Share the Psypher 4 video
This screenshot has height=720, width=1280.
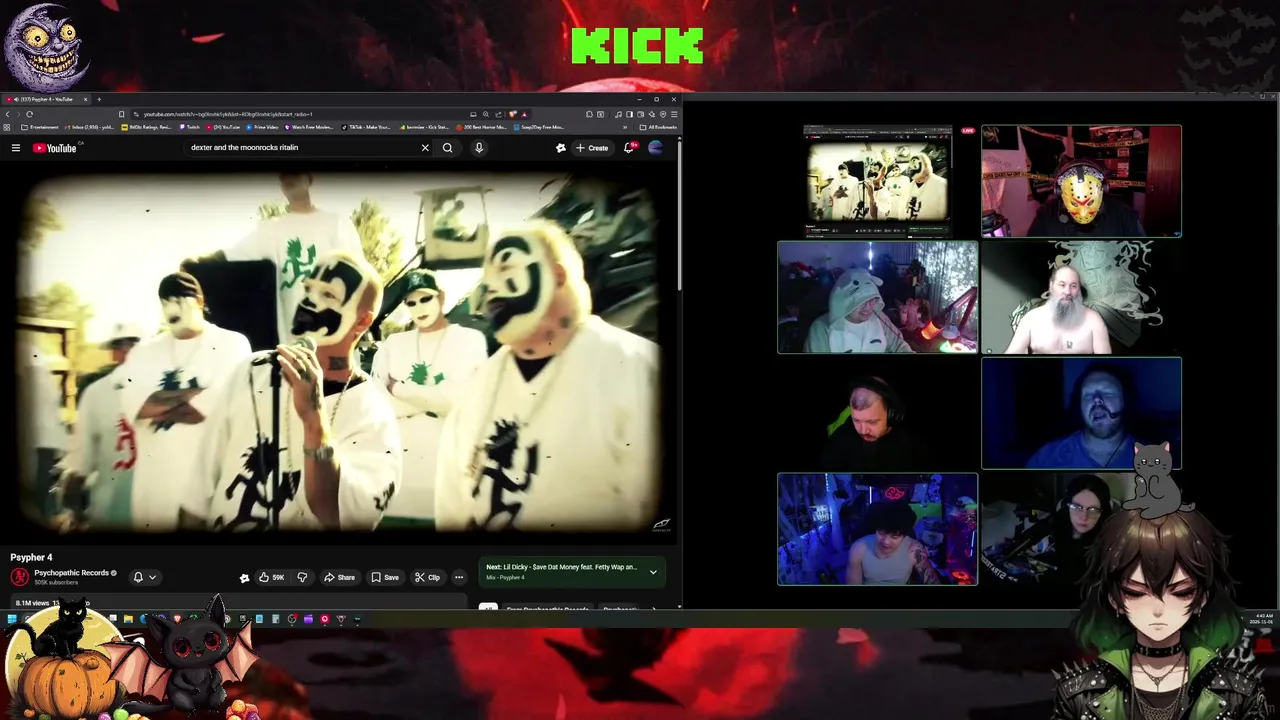(x=340, y=577)
